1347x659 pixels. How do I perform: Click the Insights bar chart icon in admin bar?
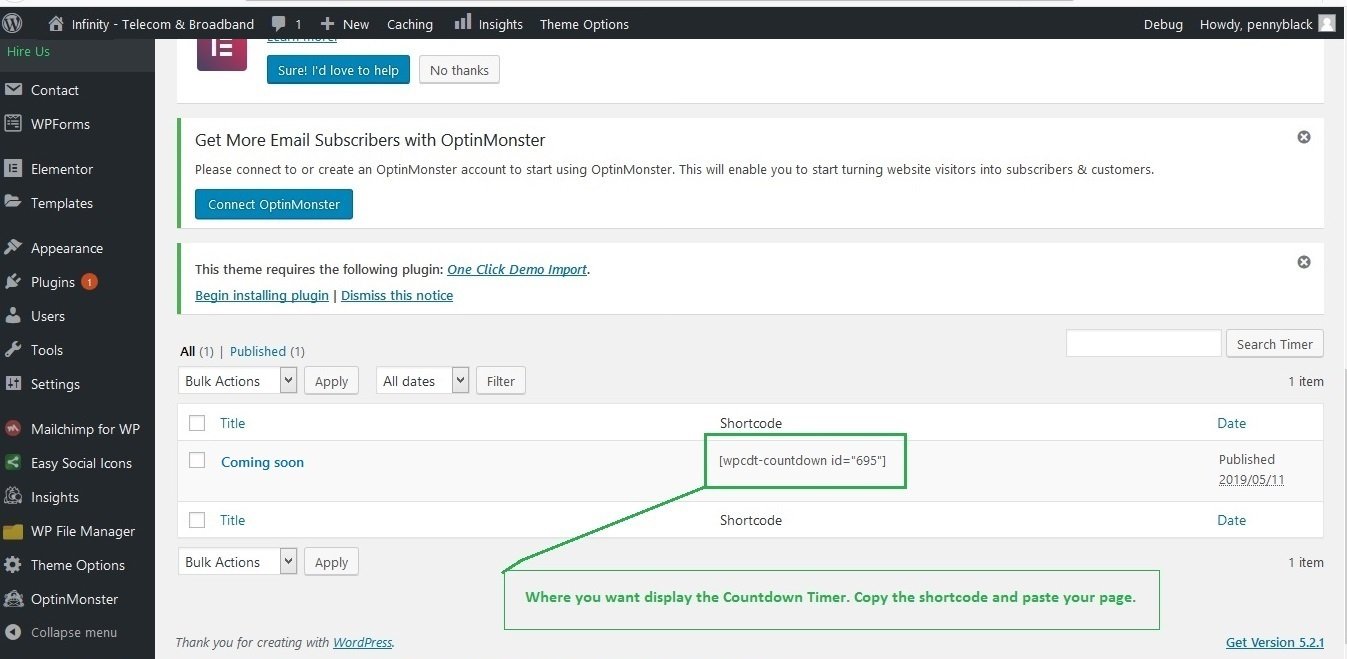click(462, 22)
